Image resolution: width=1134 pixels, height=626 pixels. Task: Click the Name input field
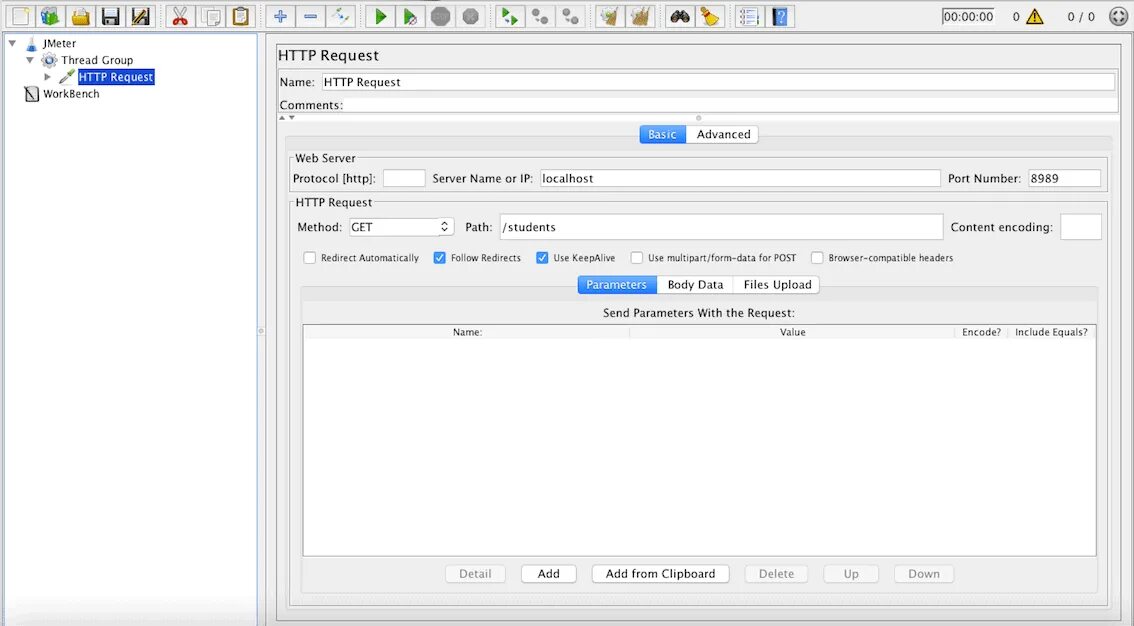pyautogui.click(x=718, y=82)
